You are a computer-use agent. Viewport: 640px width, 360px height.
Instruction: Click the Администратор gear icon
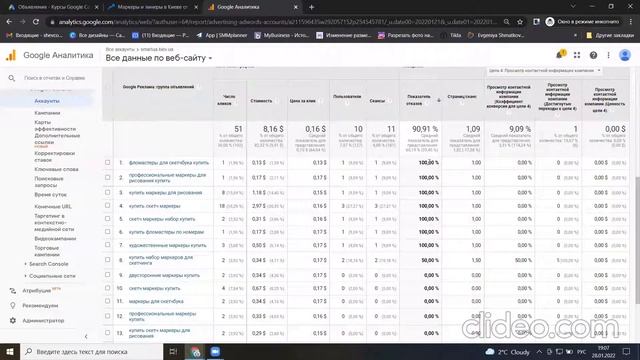(x=13, y=320)
